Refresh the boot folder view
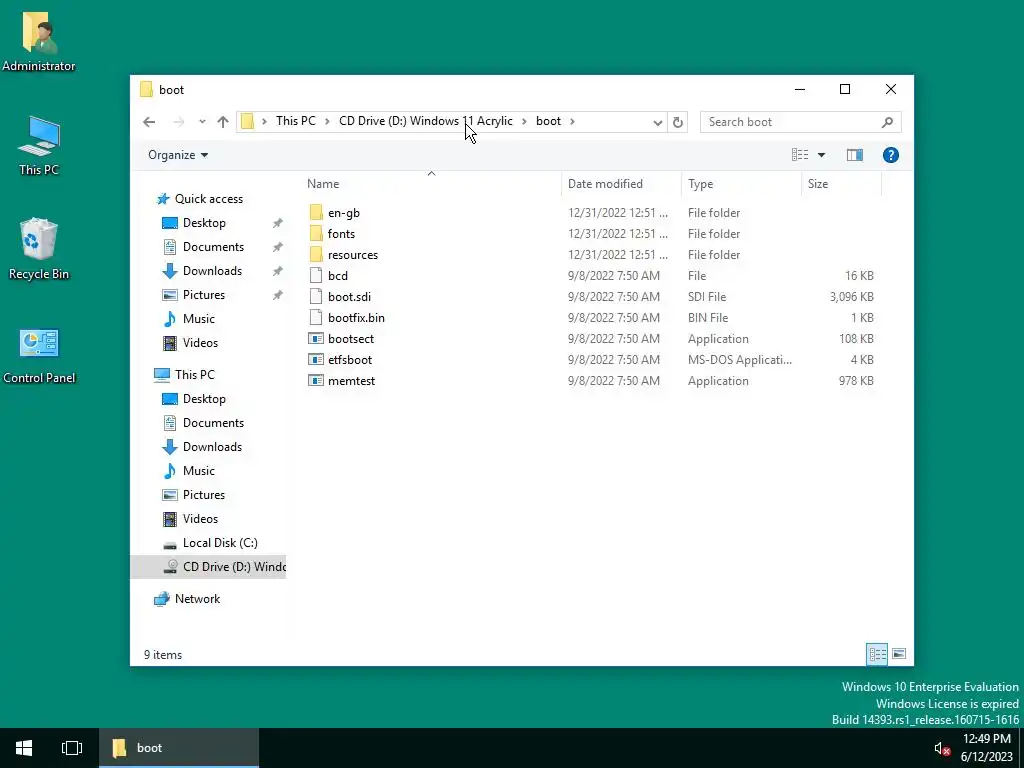 [x=677, y=122]
